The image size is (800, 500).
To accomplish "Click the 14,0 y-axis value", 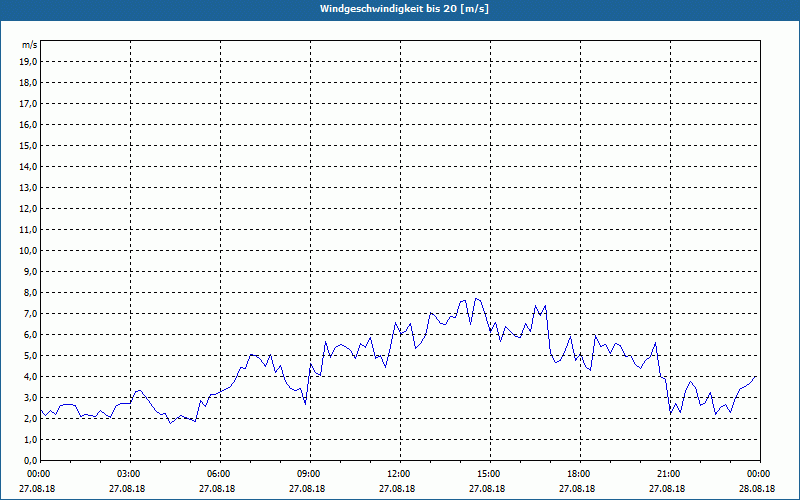I will pyautogui.click(x=28, y=166).
